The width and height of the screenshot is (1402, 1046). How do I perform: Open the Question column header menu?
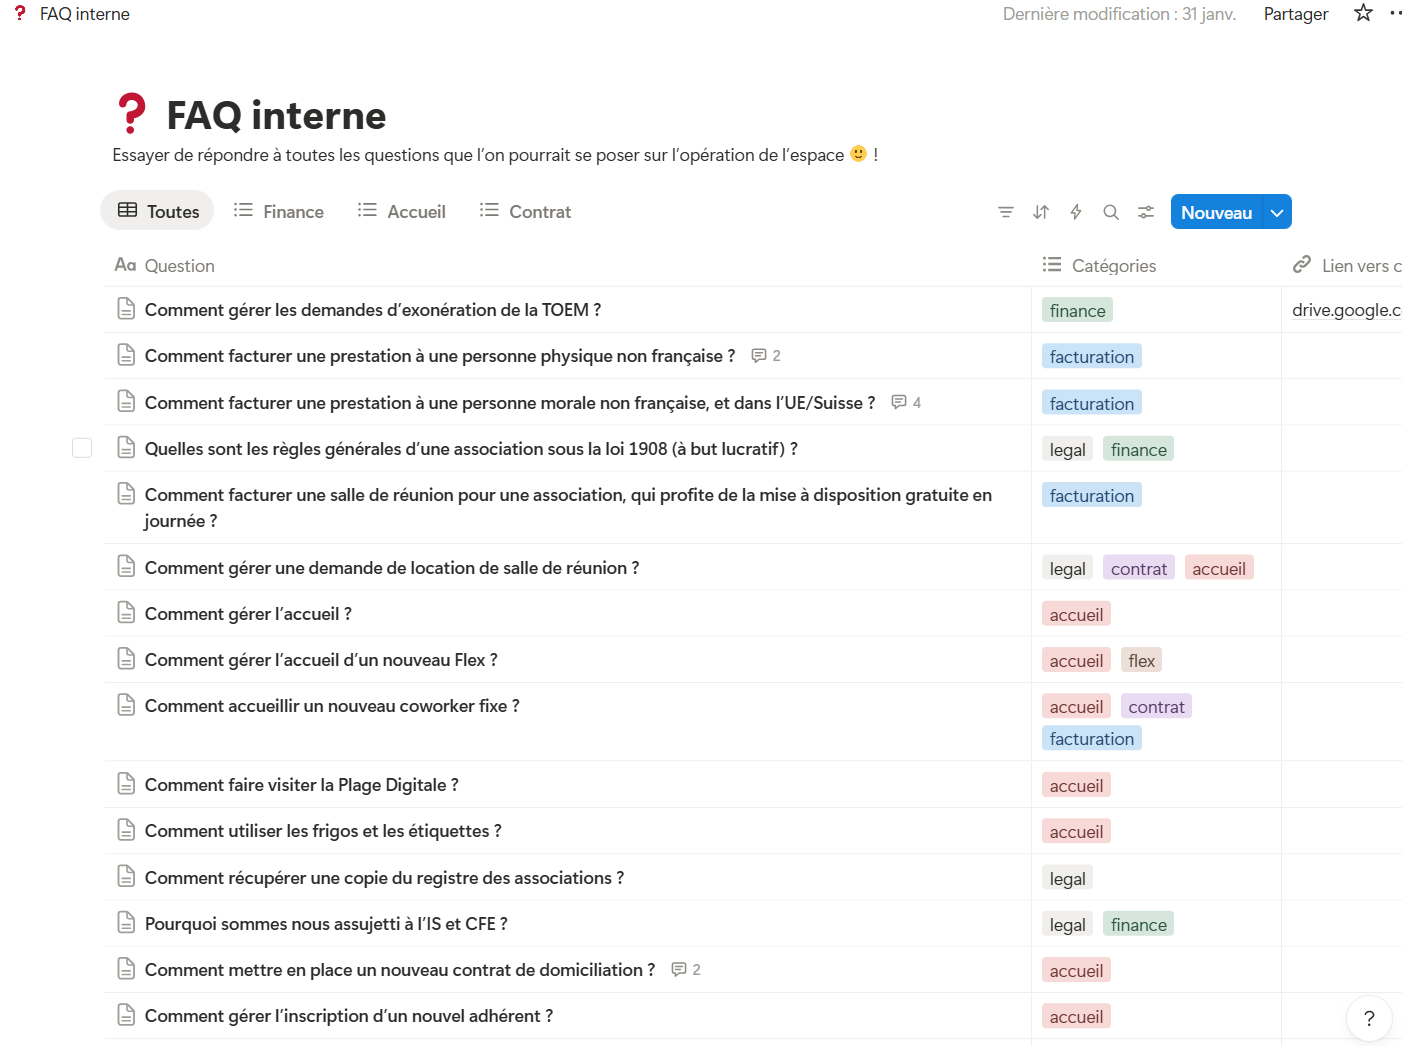point(179,266)
